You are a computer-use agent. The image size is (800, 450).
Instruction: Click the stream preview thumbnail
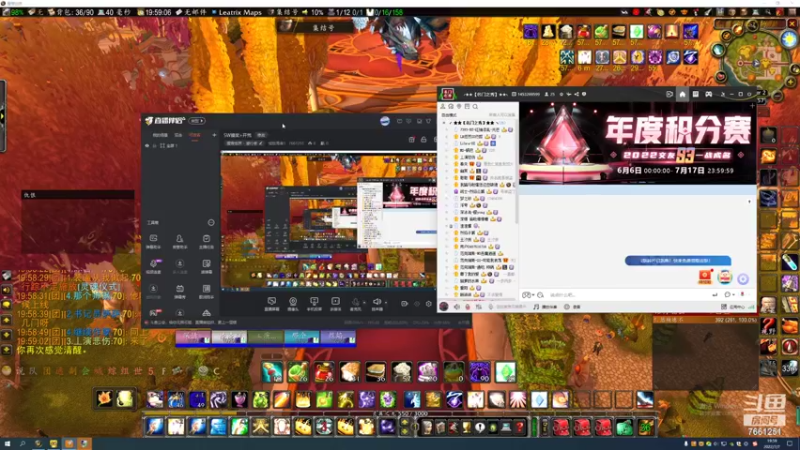pos(329,221)
